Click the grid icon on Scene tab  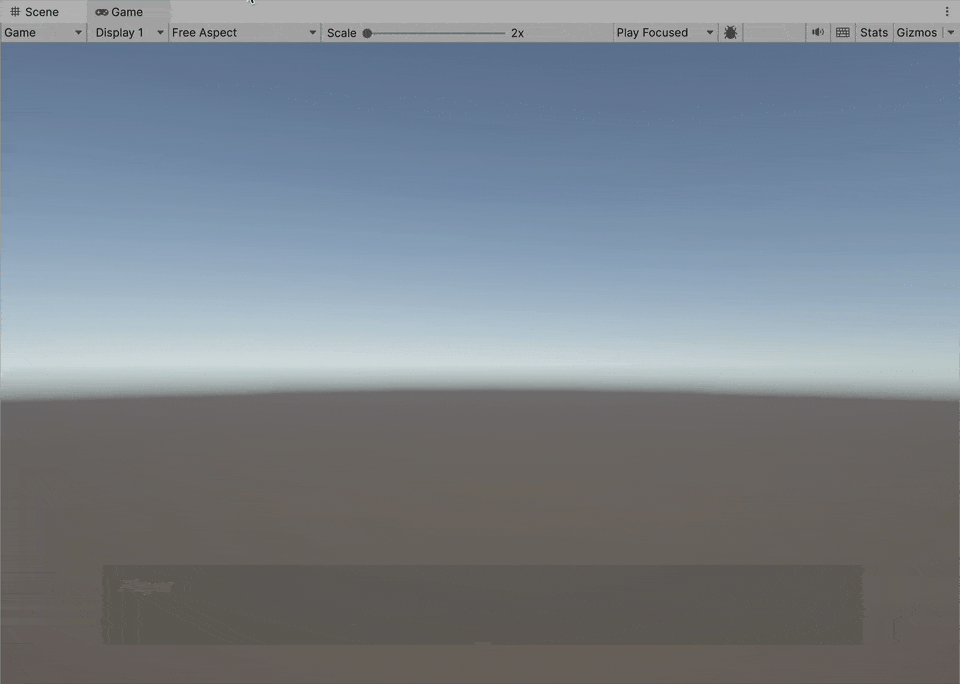click(15, 12)
